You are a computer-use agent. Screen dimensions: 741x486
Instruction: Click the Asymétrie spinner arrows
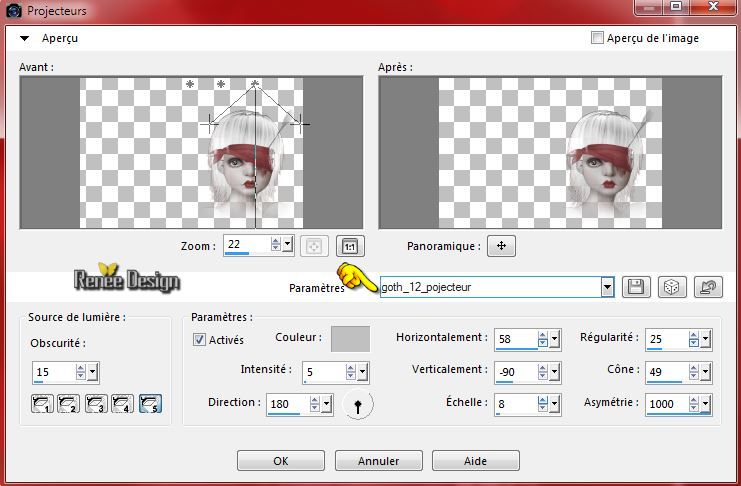tap(694, 404)
